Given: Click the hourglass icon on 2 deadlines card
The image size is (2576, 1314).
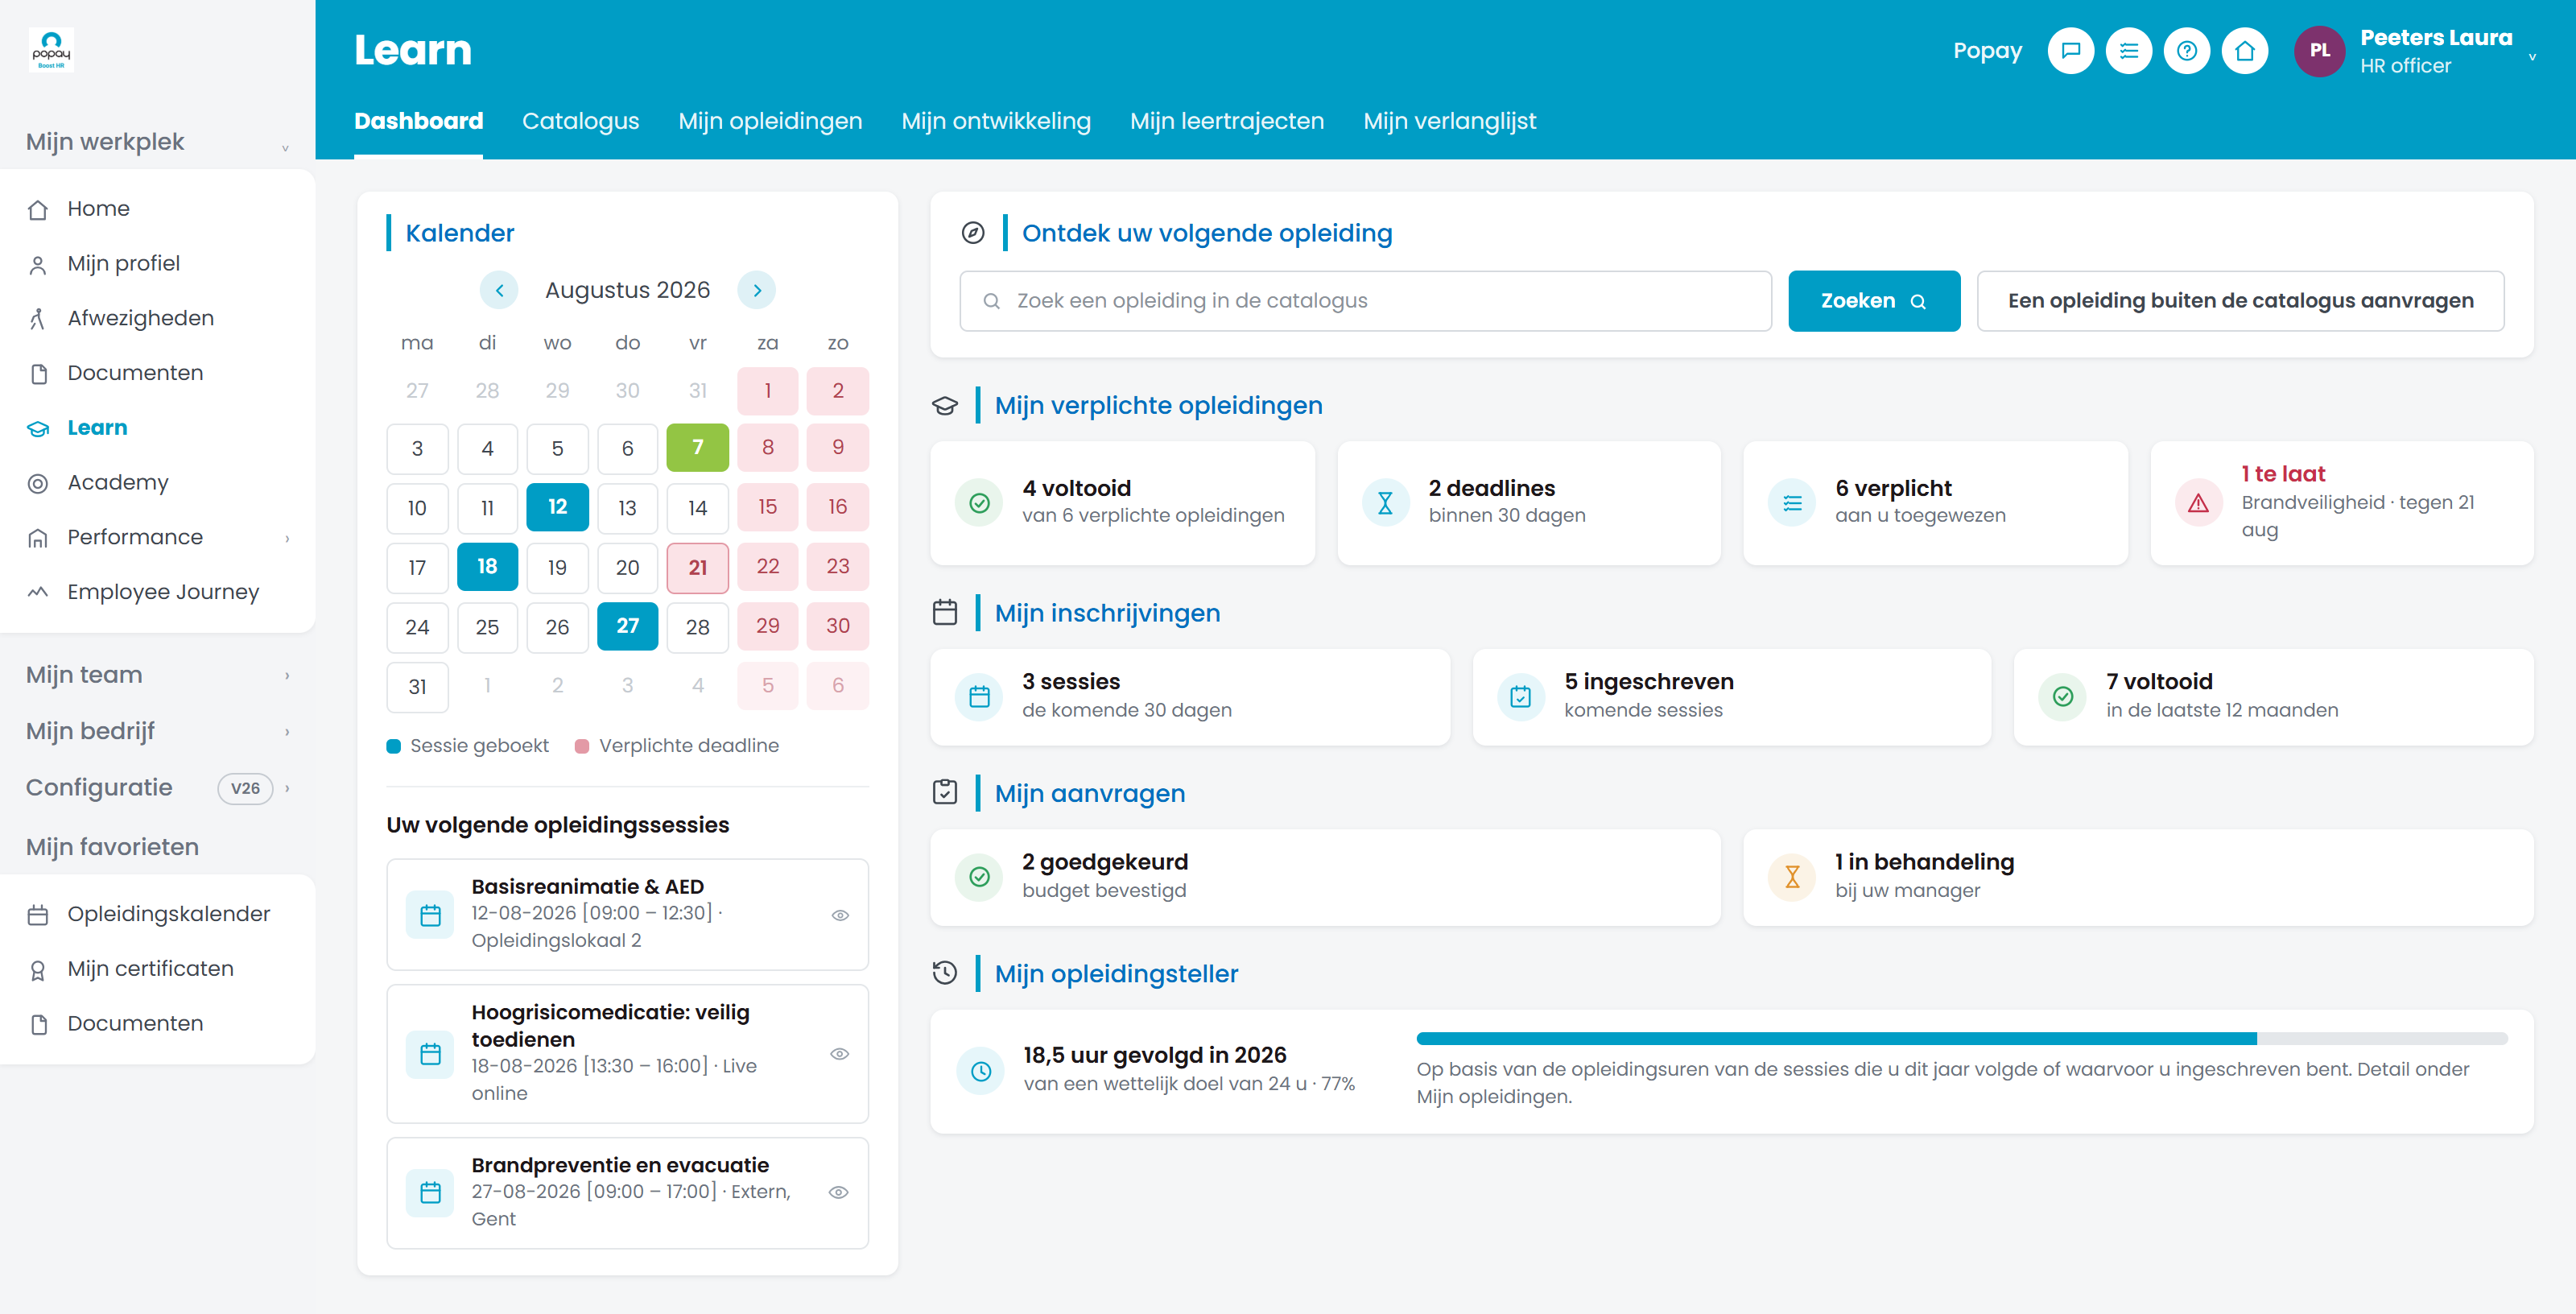Looking at the screenshot, I should (x=1385, y=503).
